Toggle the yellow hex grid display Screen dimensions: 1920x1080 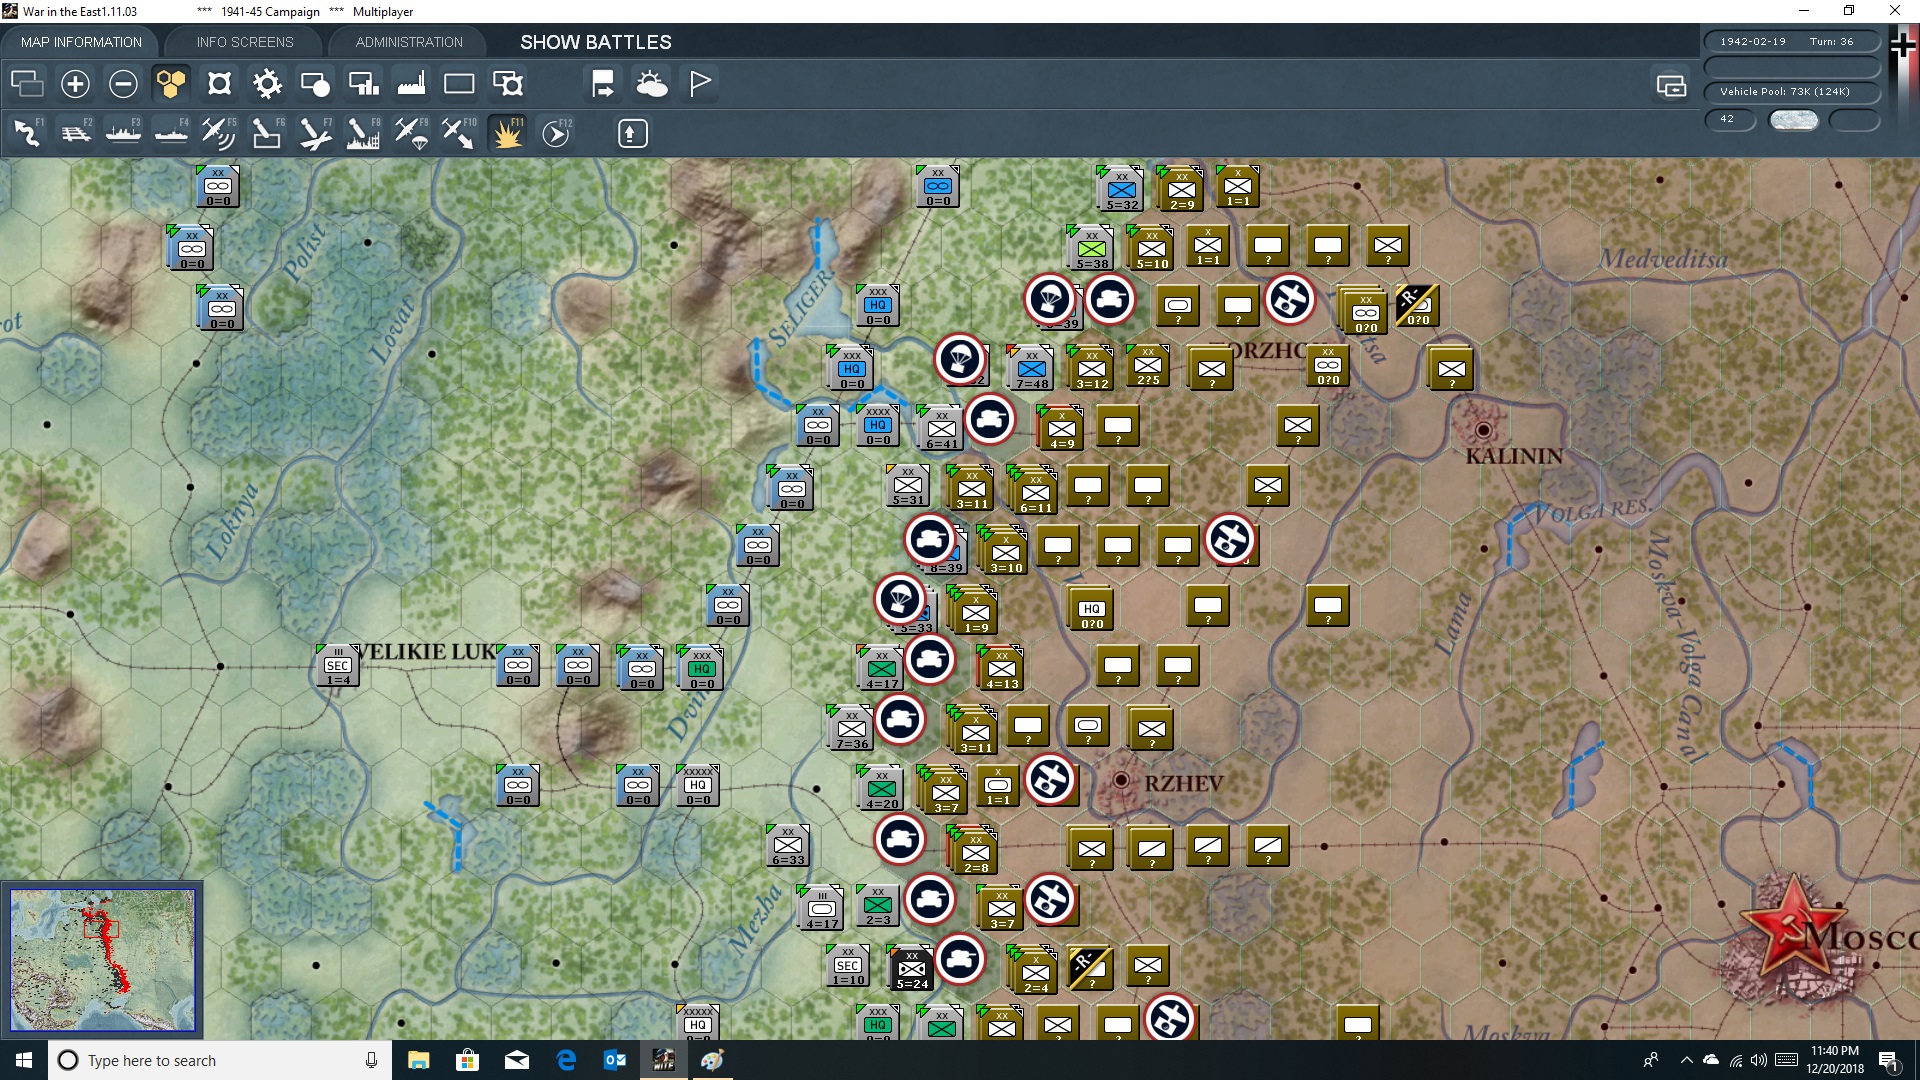pyautogui.click(x=171, y=84)
